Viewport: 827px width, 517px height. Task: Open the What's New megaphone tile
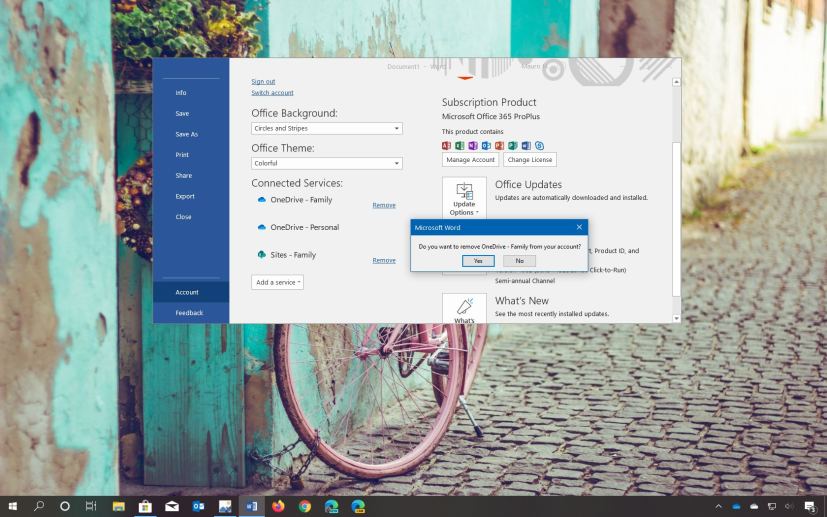point(464,309)
